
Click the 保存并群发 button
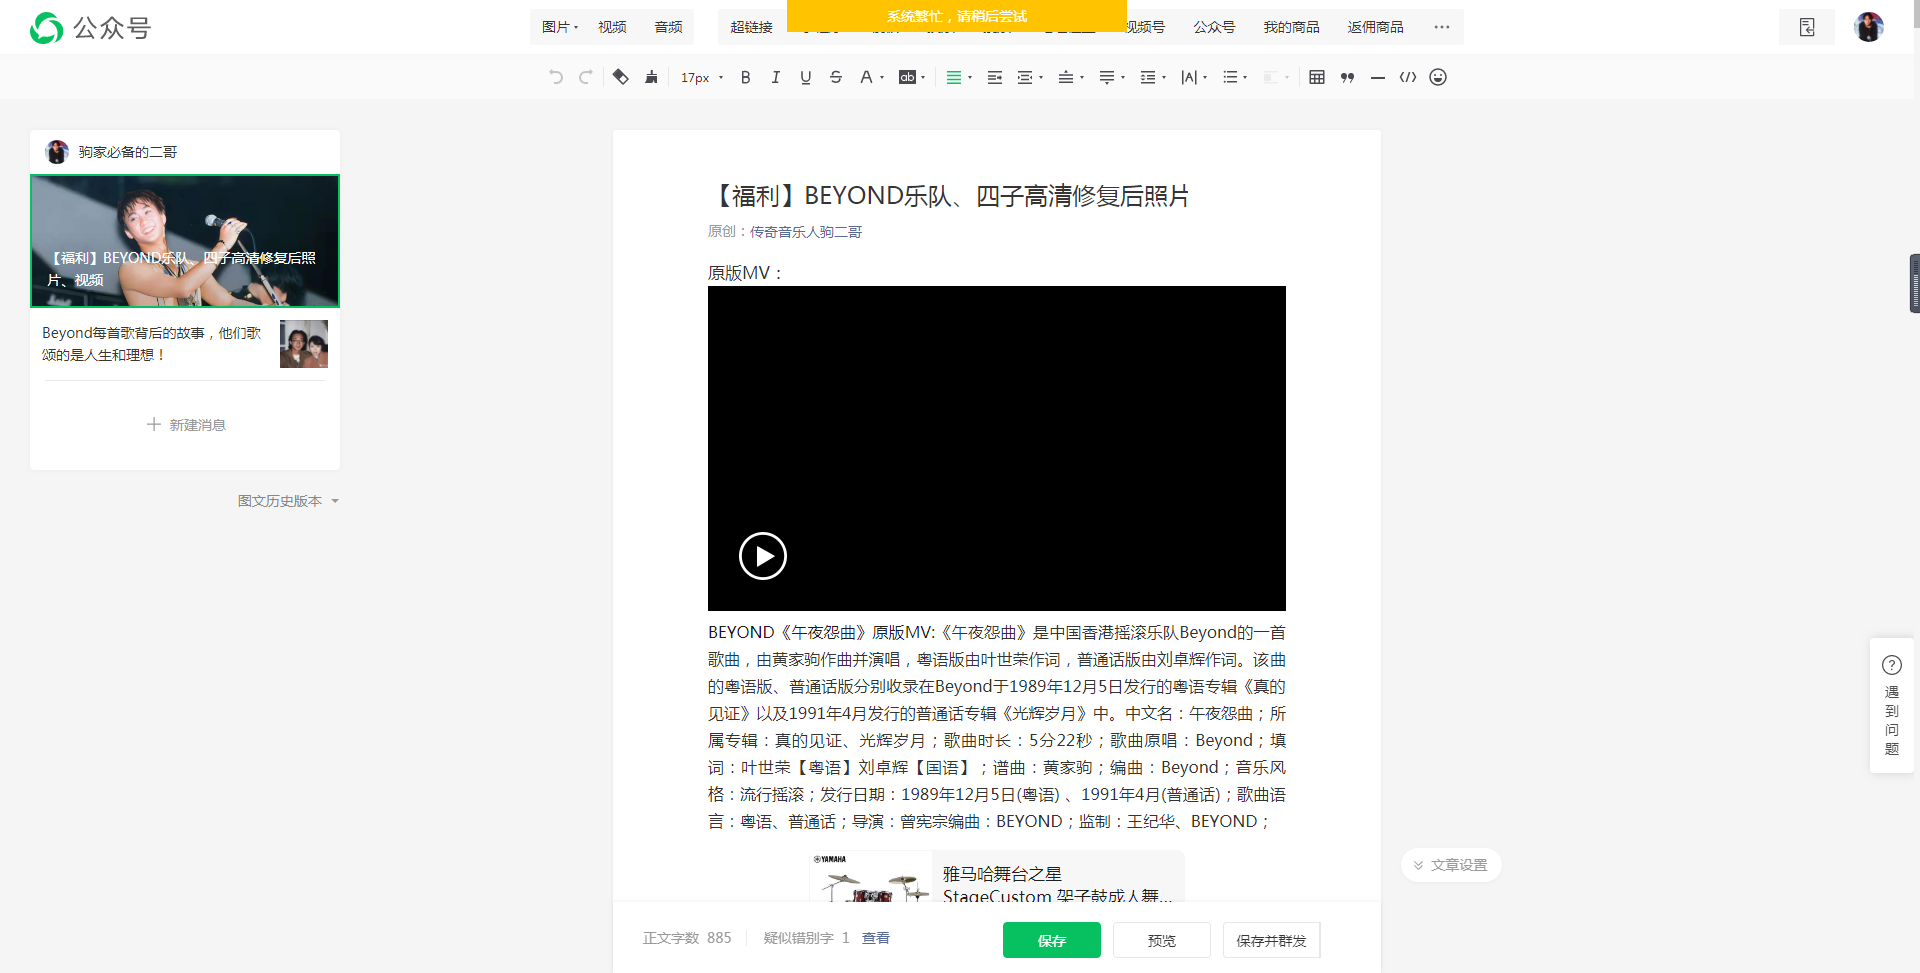pyautogui.click(x=1271, y=940)
